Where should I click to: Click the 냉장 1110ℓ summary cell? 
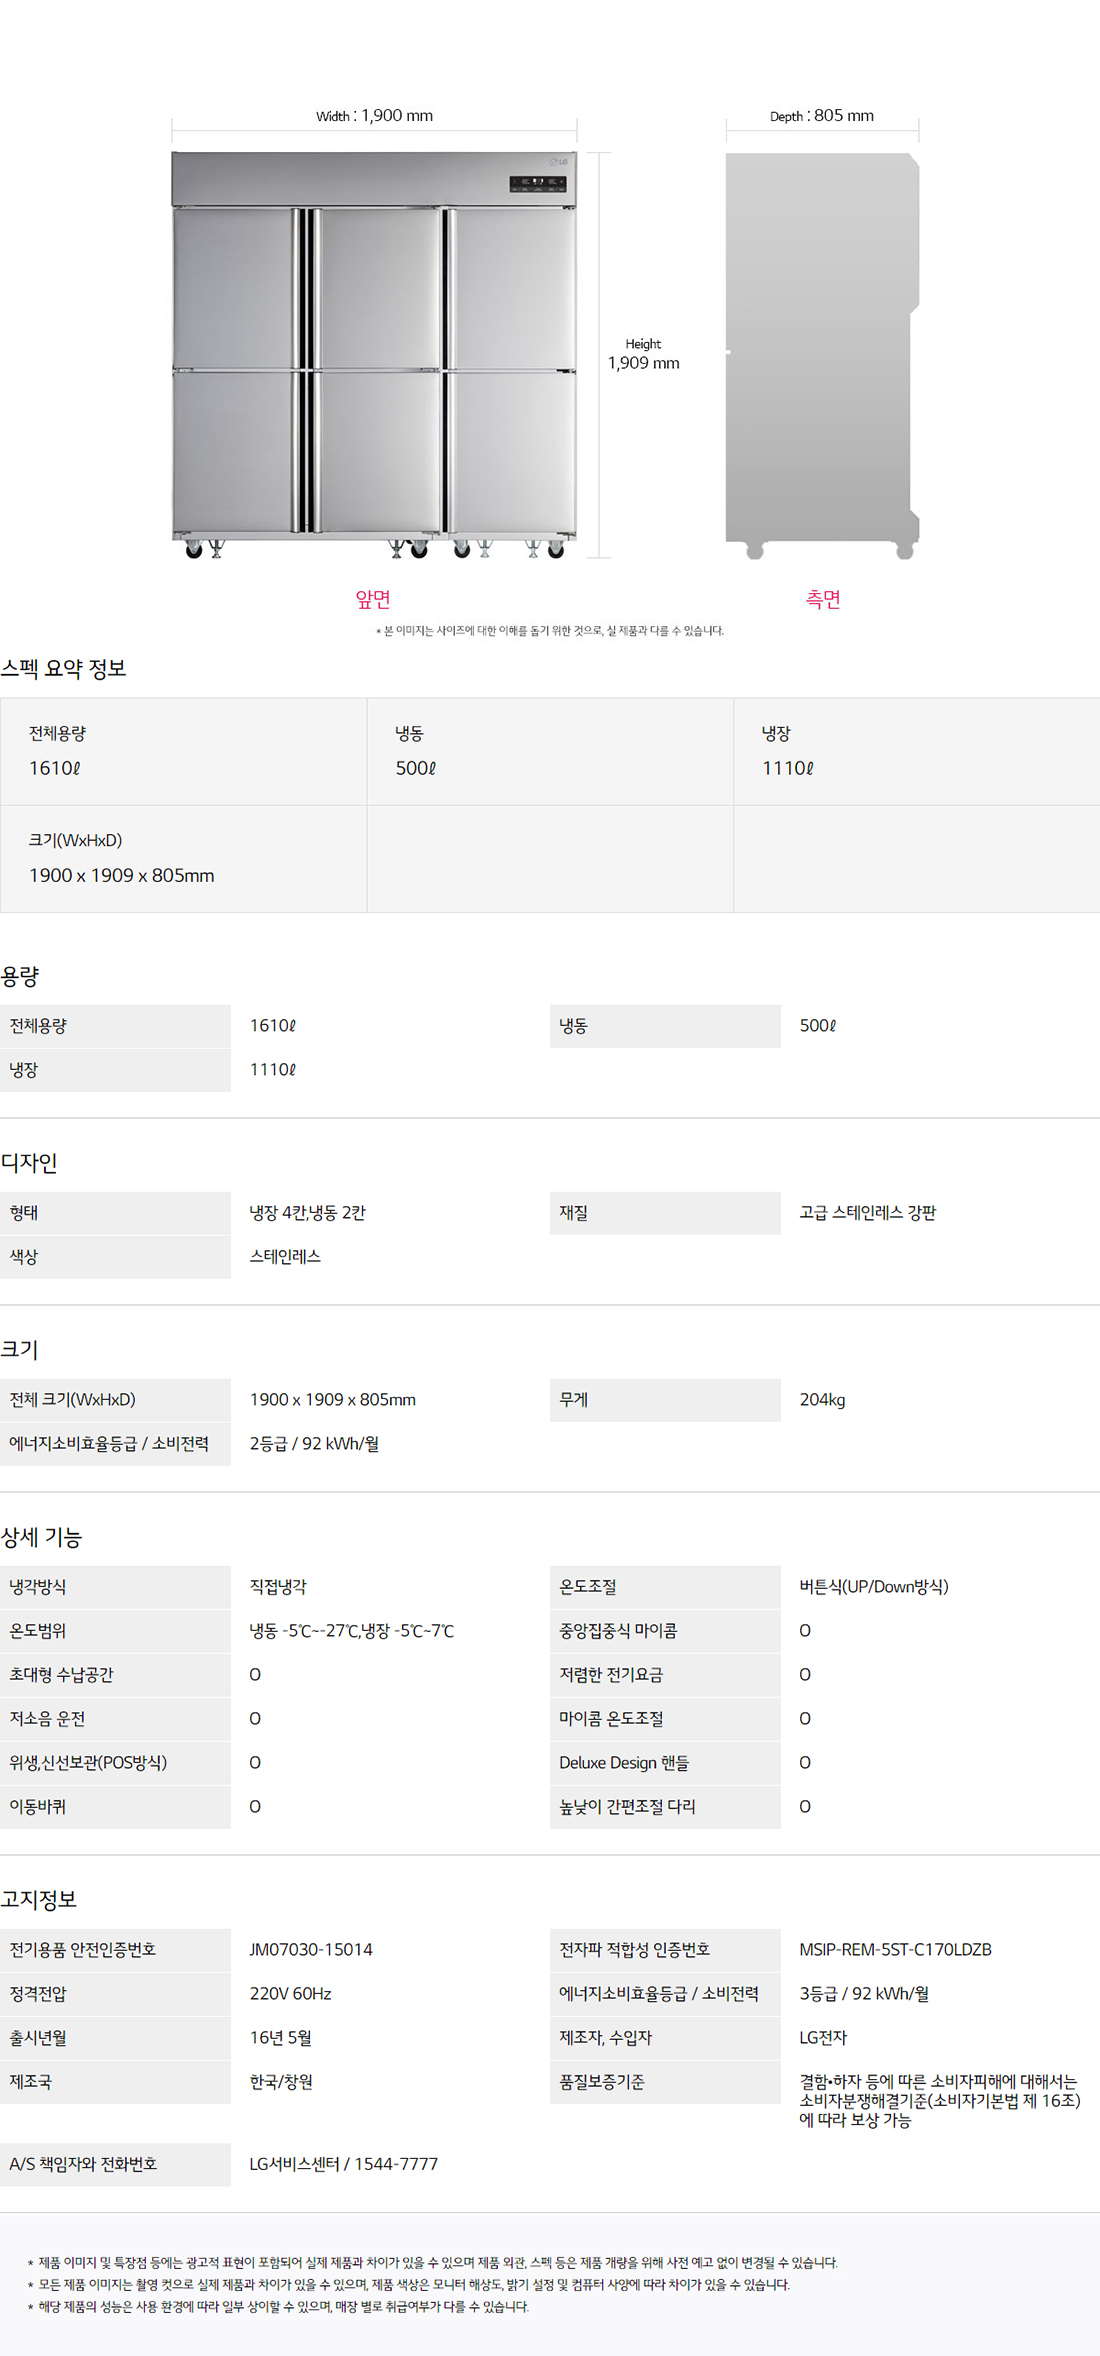[916, 751]
